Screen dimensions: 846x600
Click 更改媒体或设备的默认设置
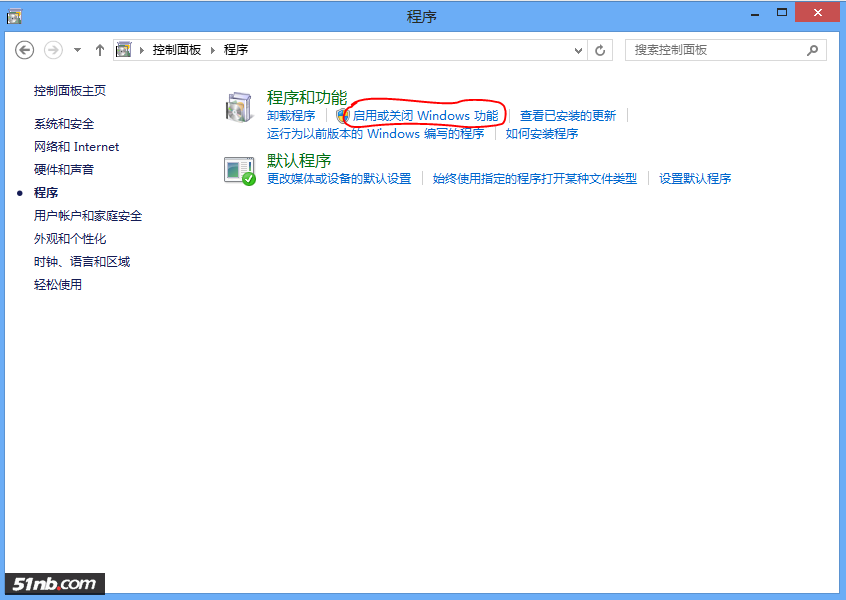[x=339, y=179]
